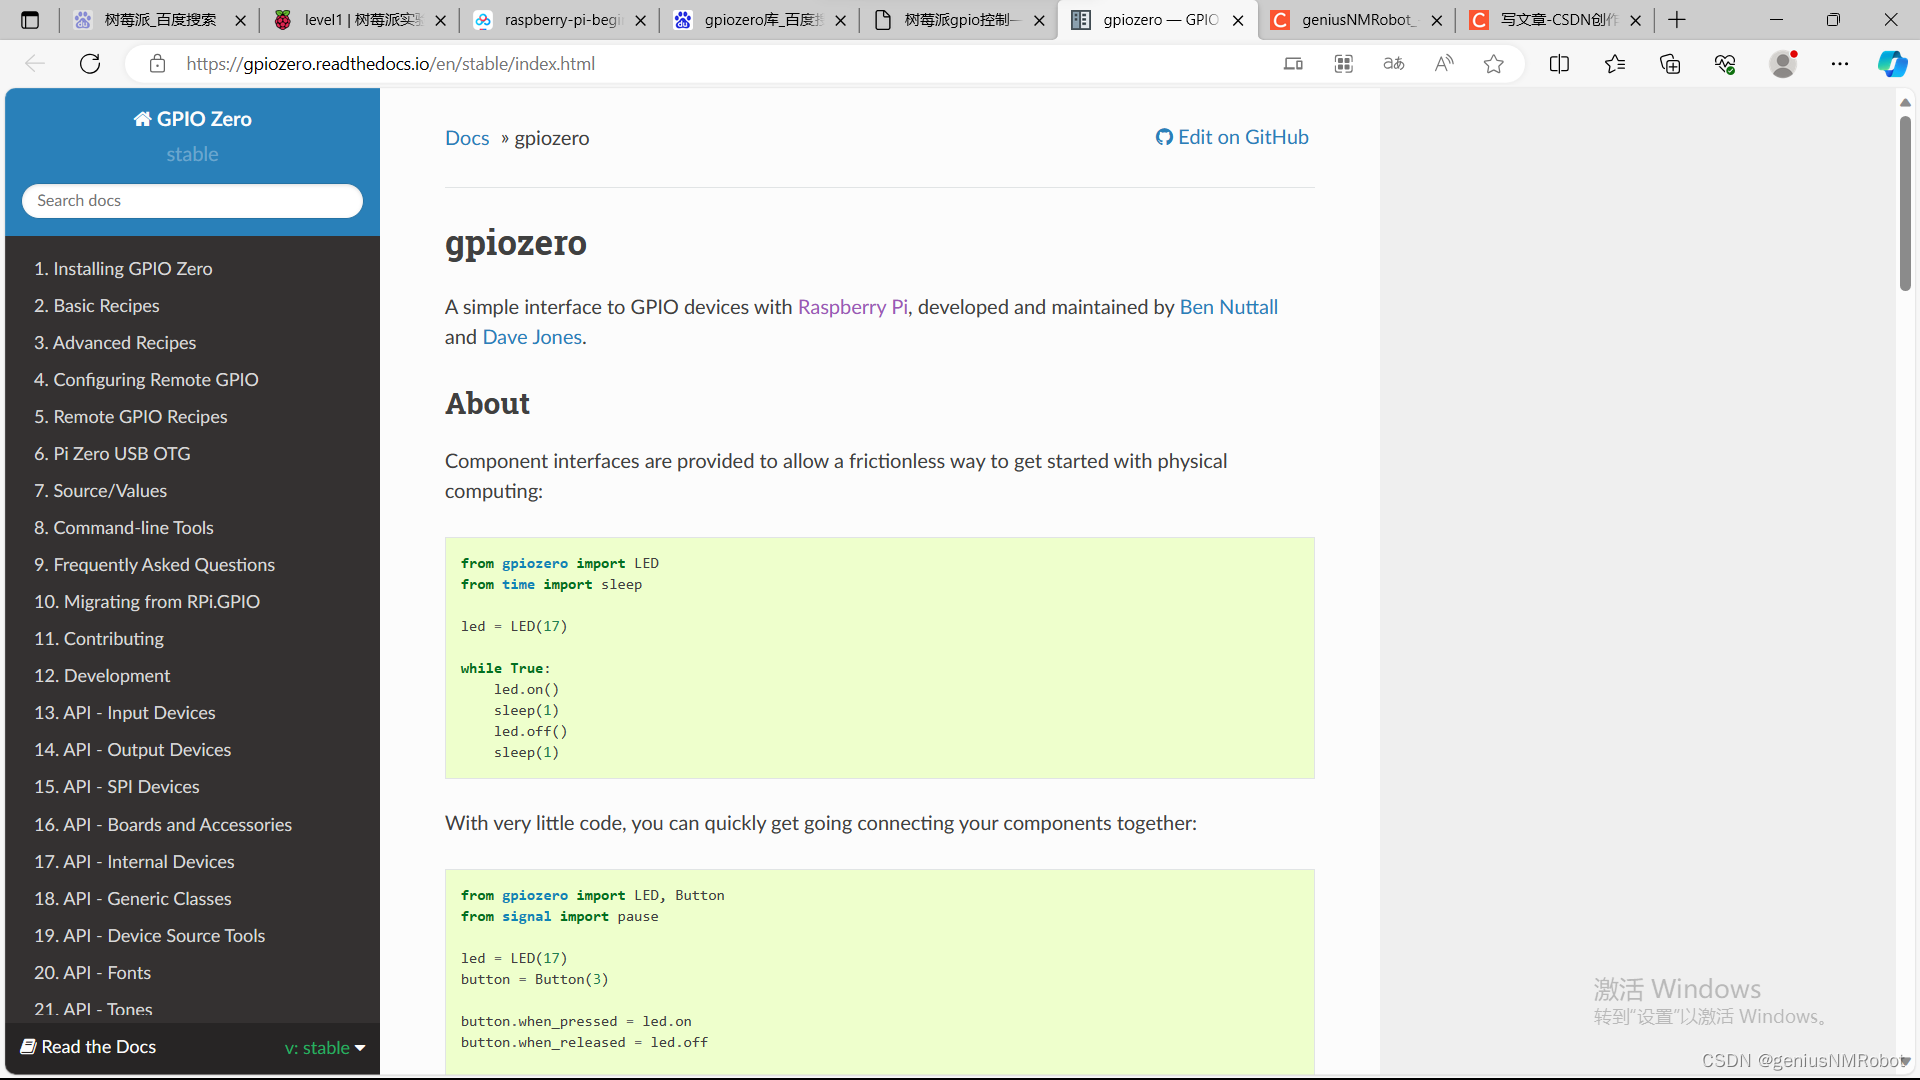Switch to the raspberry-pi-begin tab
The width and height of the screenshot is (1920, 1080).
(x=562, y=20)
